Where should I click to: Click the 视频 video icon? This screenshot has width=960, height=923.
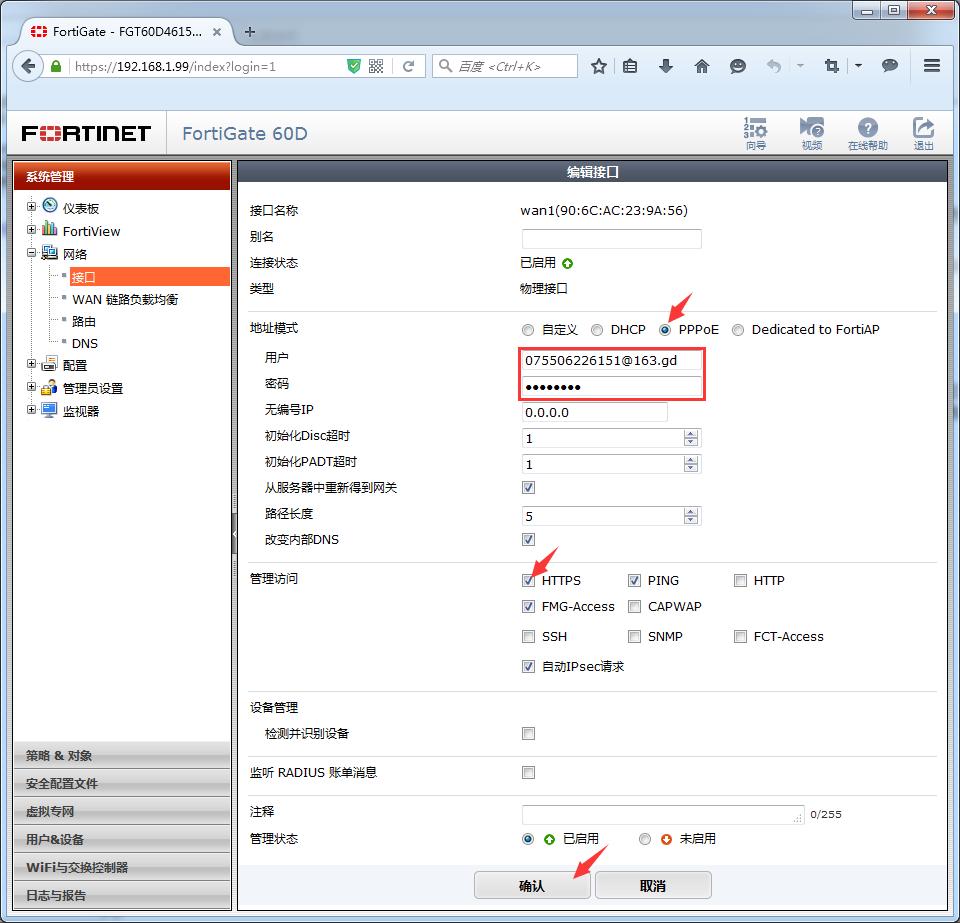point(811,133)
